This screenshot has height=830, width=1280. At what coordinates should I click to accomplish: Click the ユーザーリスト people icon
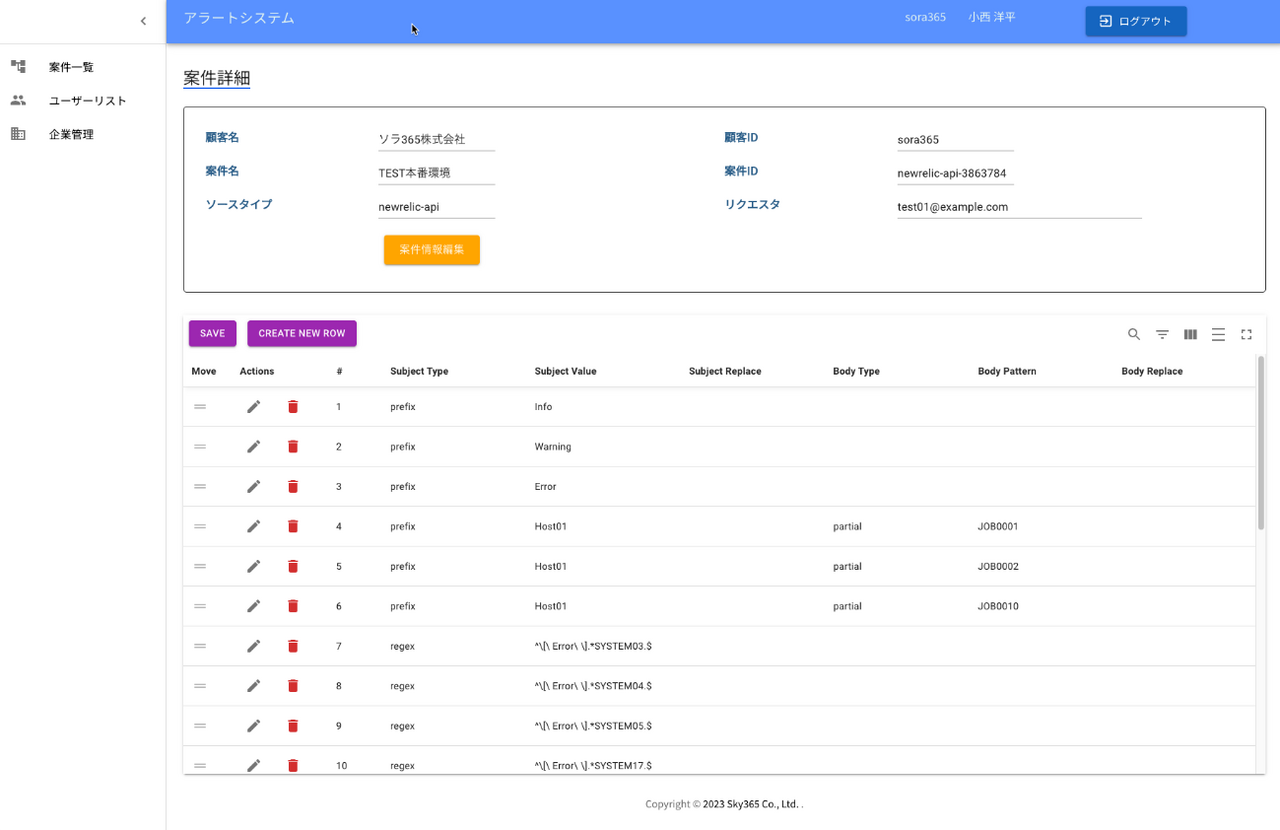click(x=17, y=100)
